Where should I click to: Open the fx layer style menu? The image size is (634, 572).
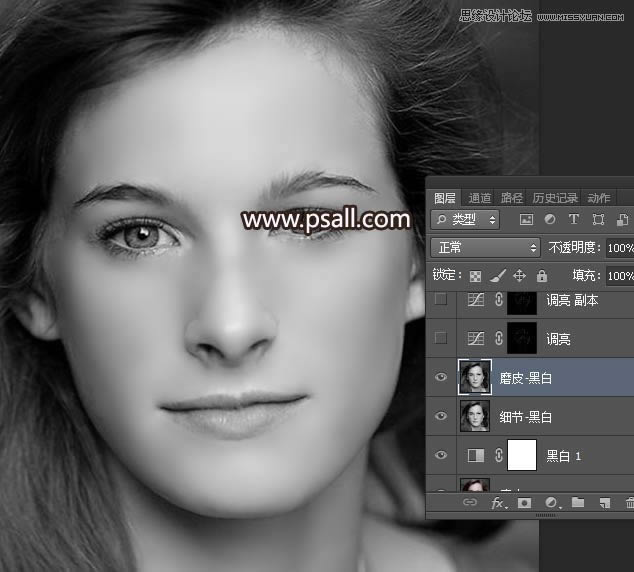[497, 503]
